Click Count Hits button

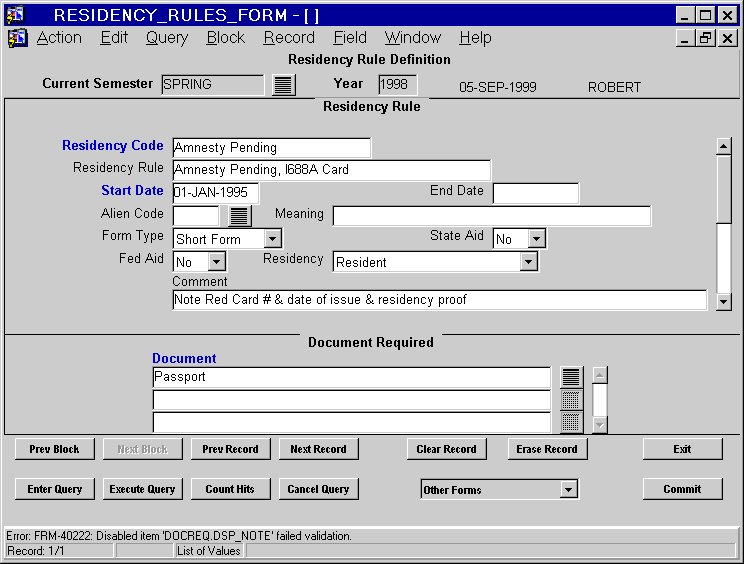231,489
